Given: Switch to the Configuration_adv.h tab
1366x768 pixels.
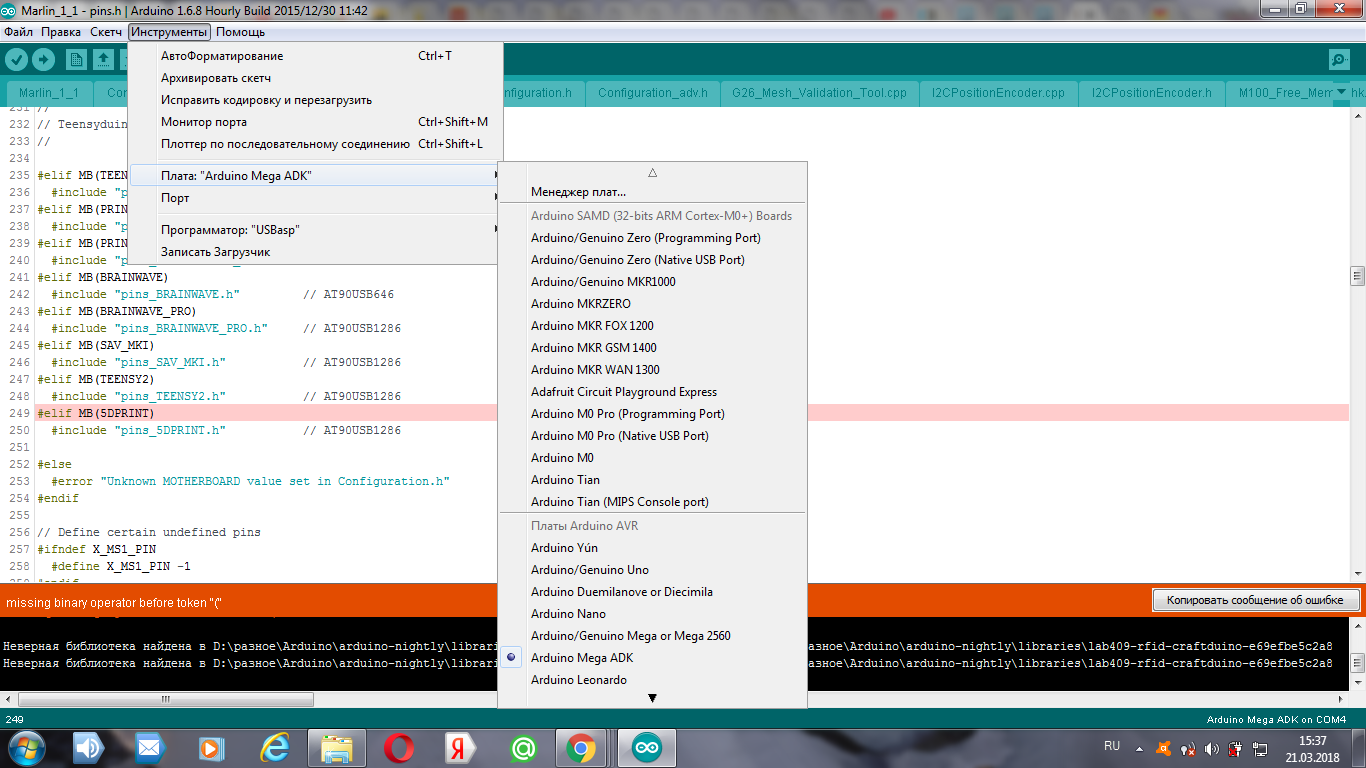Looking at the screenshot, I should (652, 93).
